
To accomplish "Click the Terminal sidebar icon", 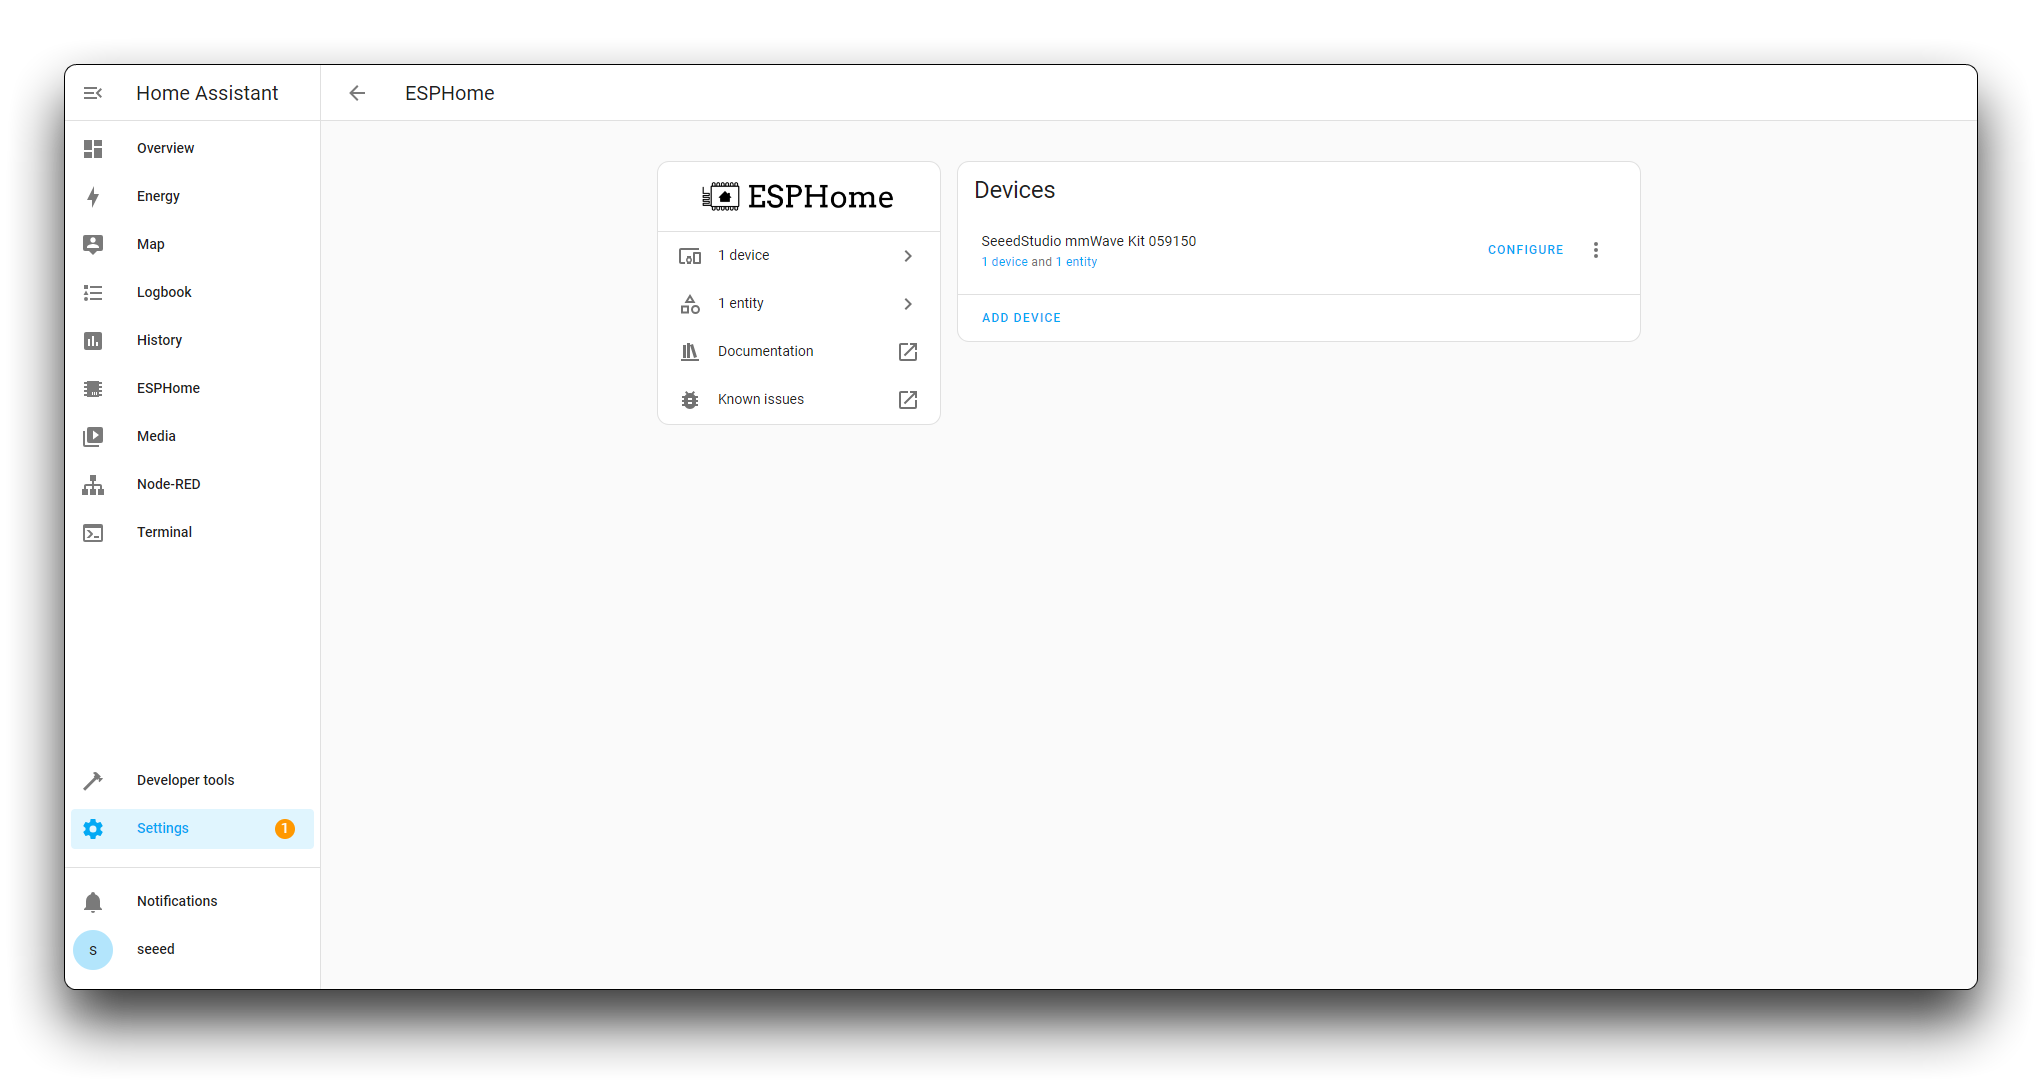I will click(93, 532).
